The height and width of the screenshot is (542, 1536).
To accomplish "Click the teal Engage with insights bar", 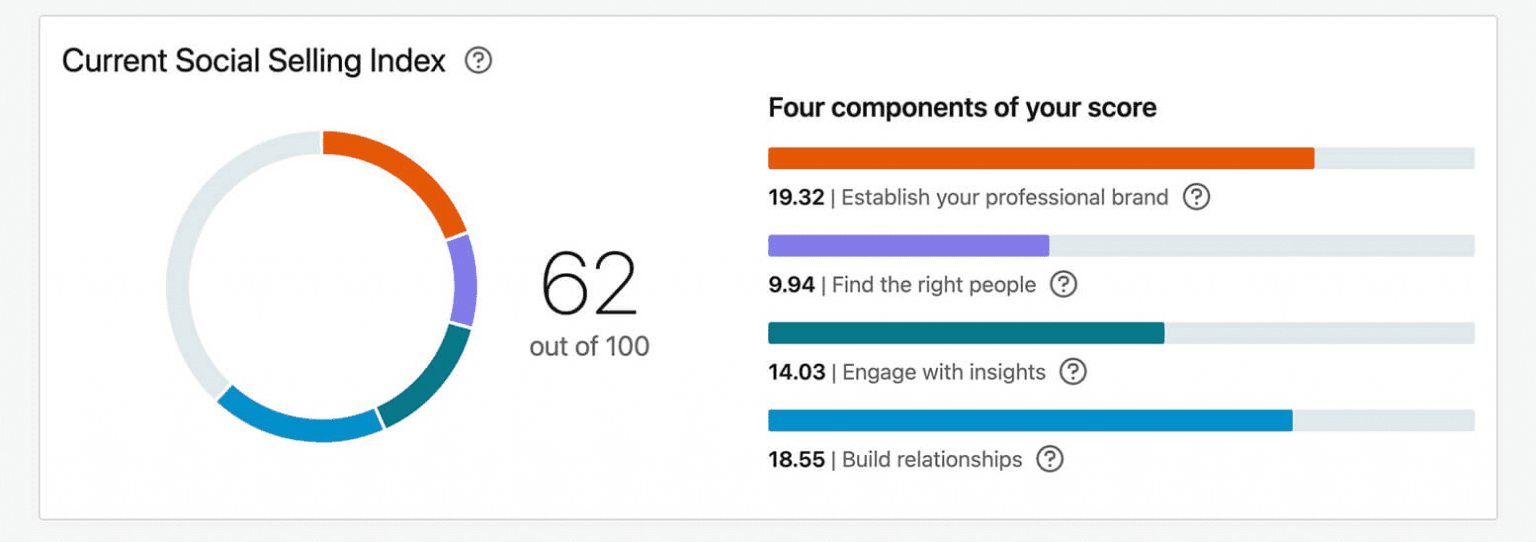I will coord(965,333).
